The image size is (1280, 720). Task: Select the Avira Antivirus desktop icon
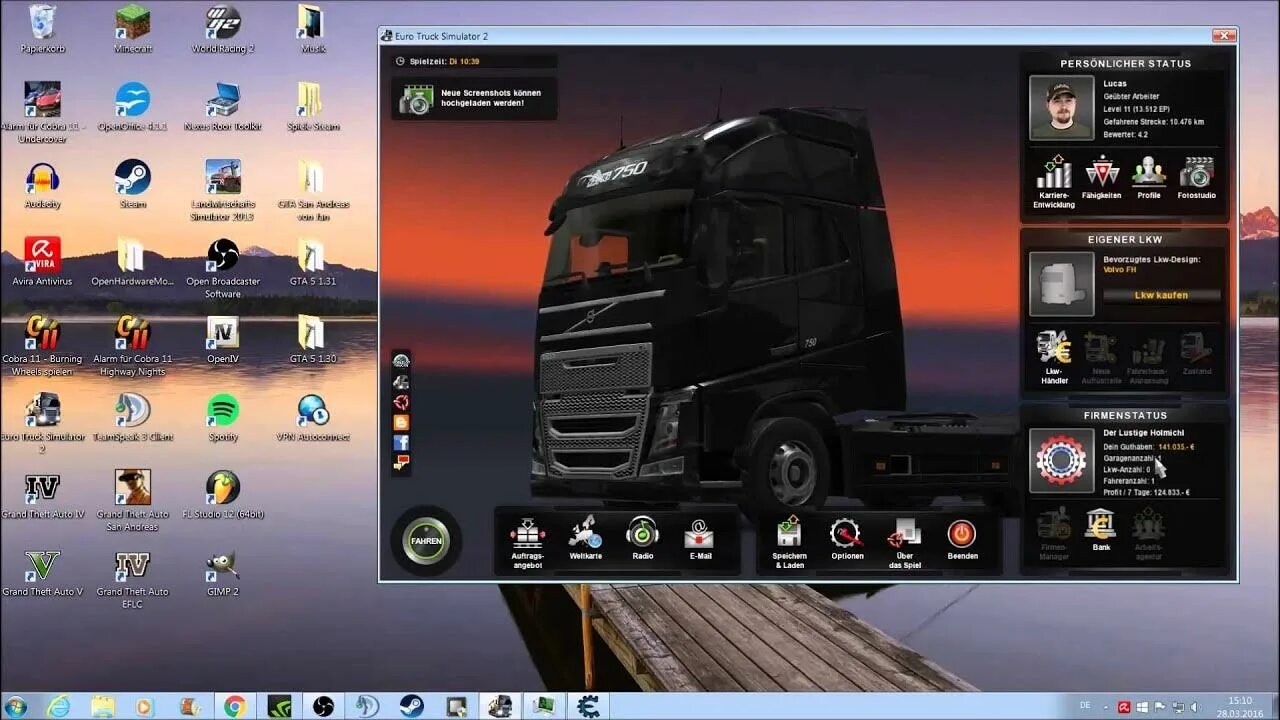pos(42,262)
